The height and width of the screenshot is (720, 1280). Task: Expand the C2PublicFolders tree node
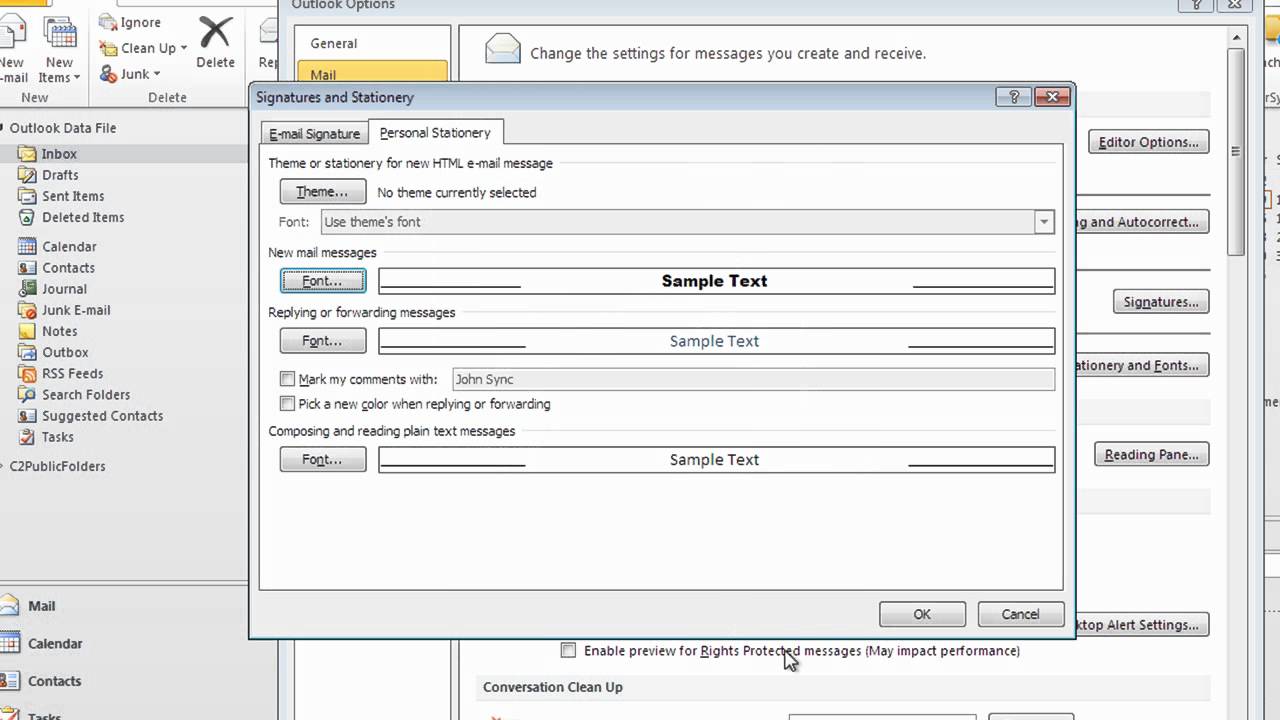coord(4,466)
